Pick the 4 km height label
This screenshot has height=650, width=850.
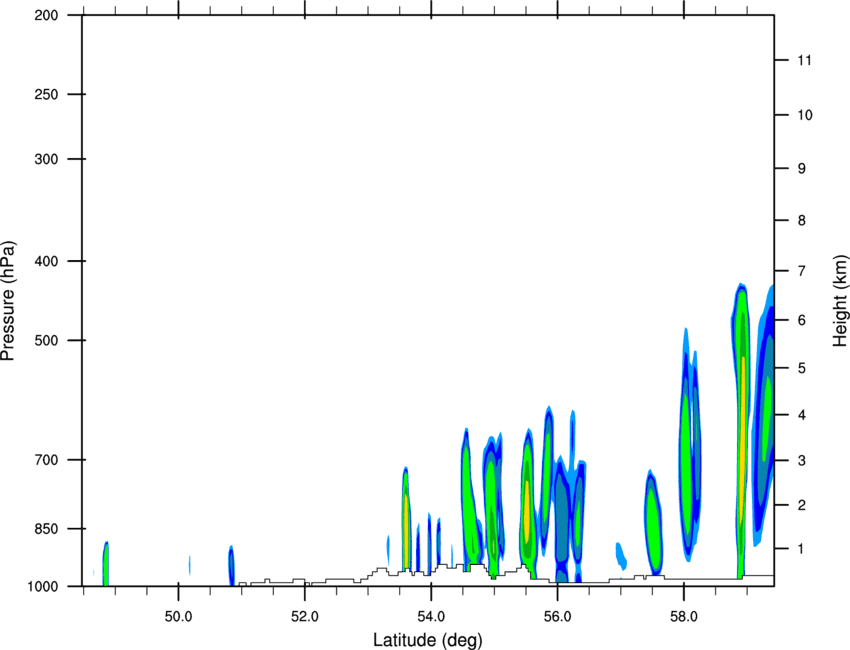[x=802, y=415]
